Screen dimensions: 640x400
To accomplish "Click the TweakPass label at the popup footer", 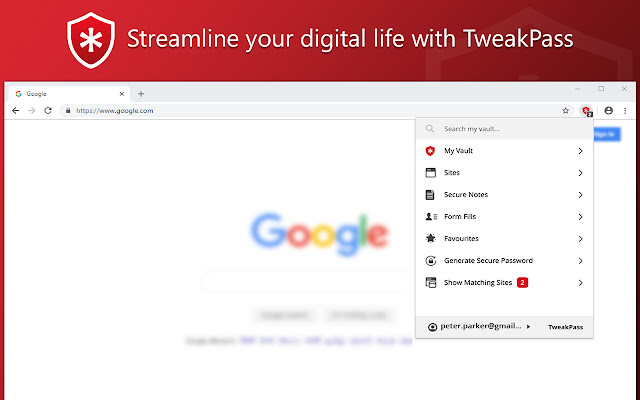I will (565, 327).
